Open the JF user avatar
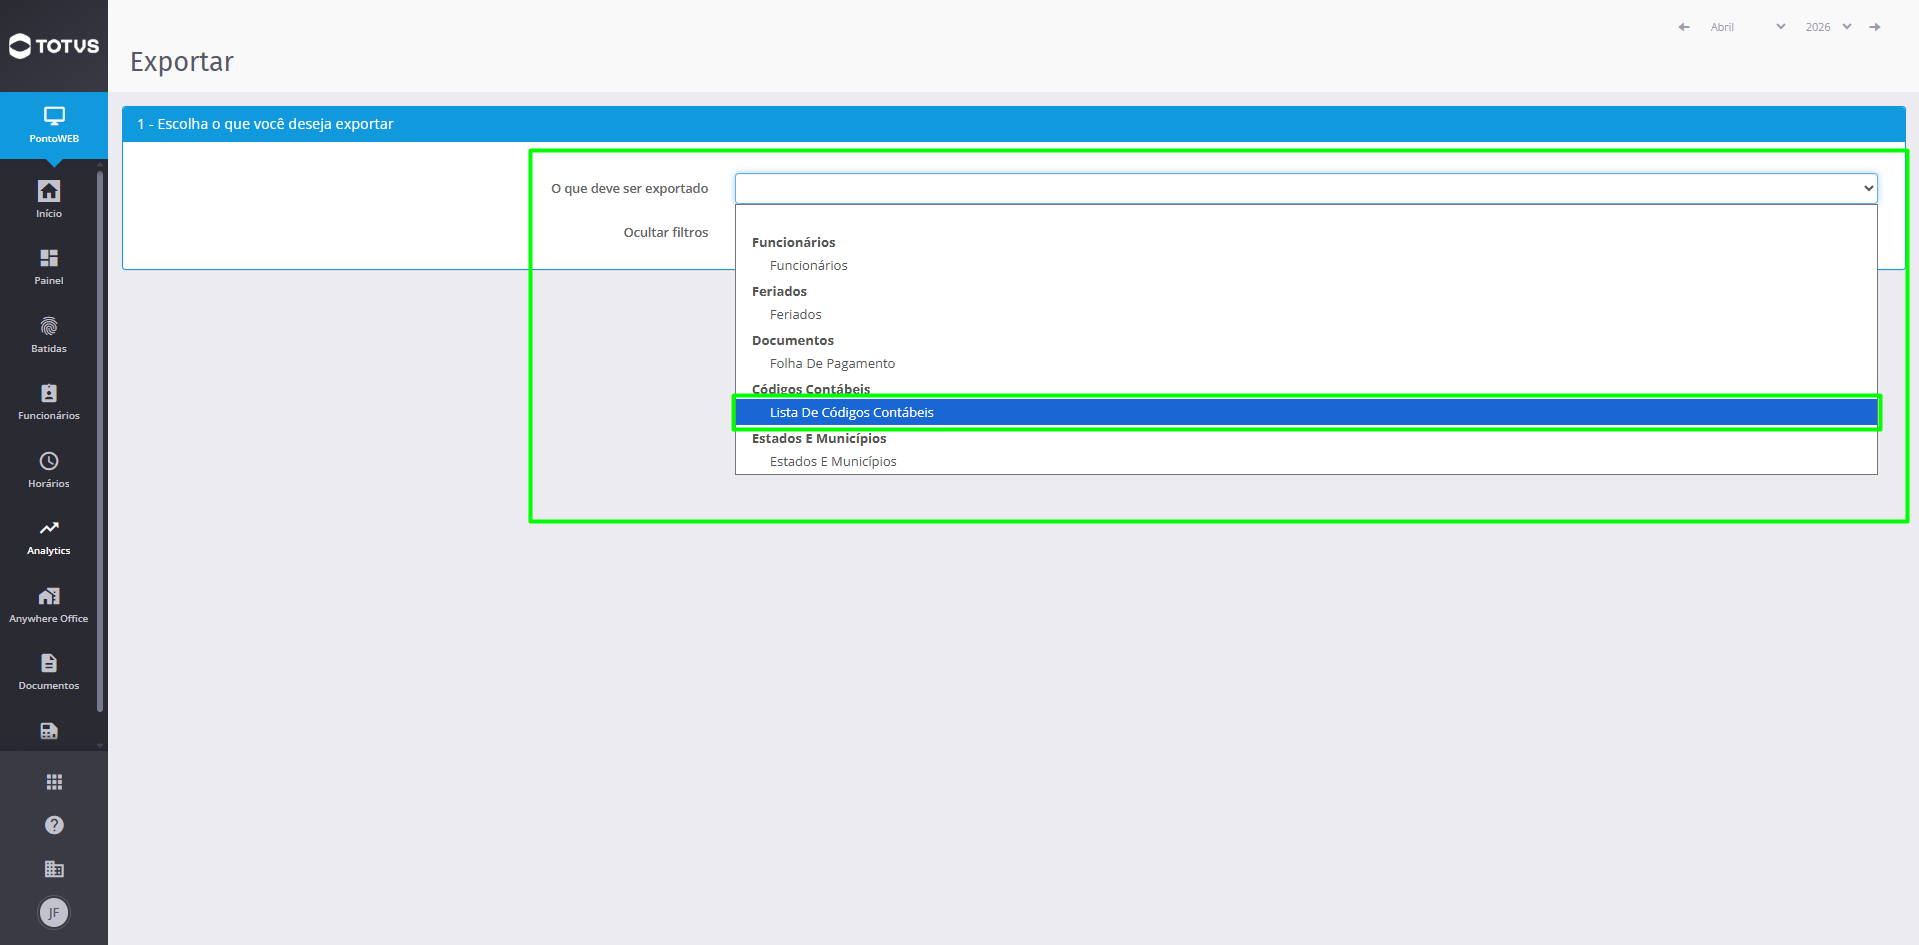Viewport: 1919px width, 945px height. click(54, 912)
